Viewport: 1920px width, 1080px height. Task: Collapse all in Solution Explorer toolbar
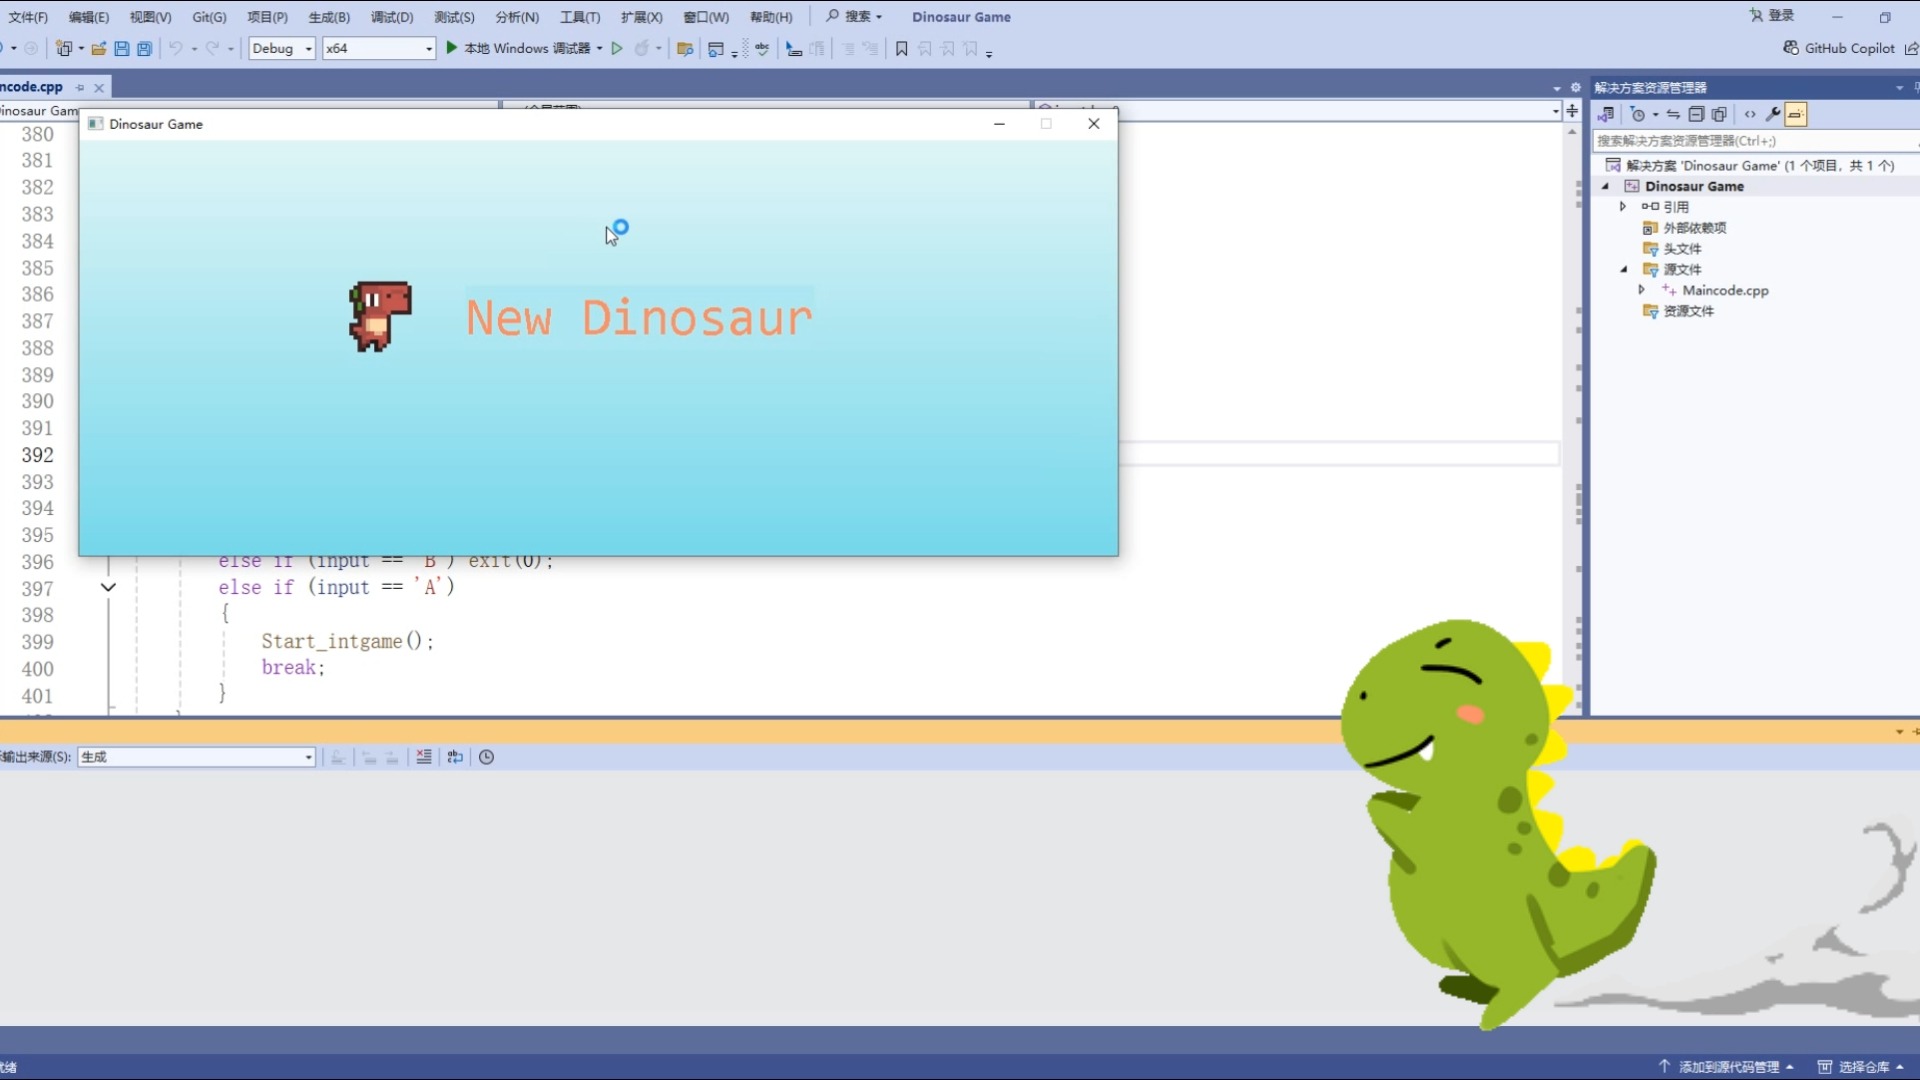click(1696, 114)
